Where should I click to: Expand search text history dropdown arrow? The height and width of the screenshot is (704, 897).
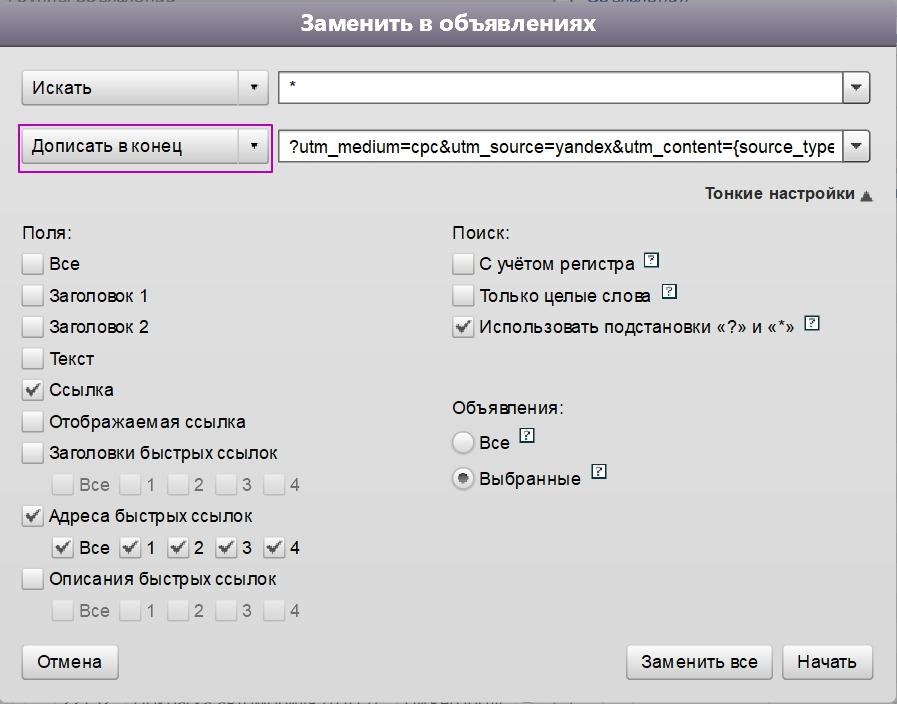[x=856, y=88]
